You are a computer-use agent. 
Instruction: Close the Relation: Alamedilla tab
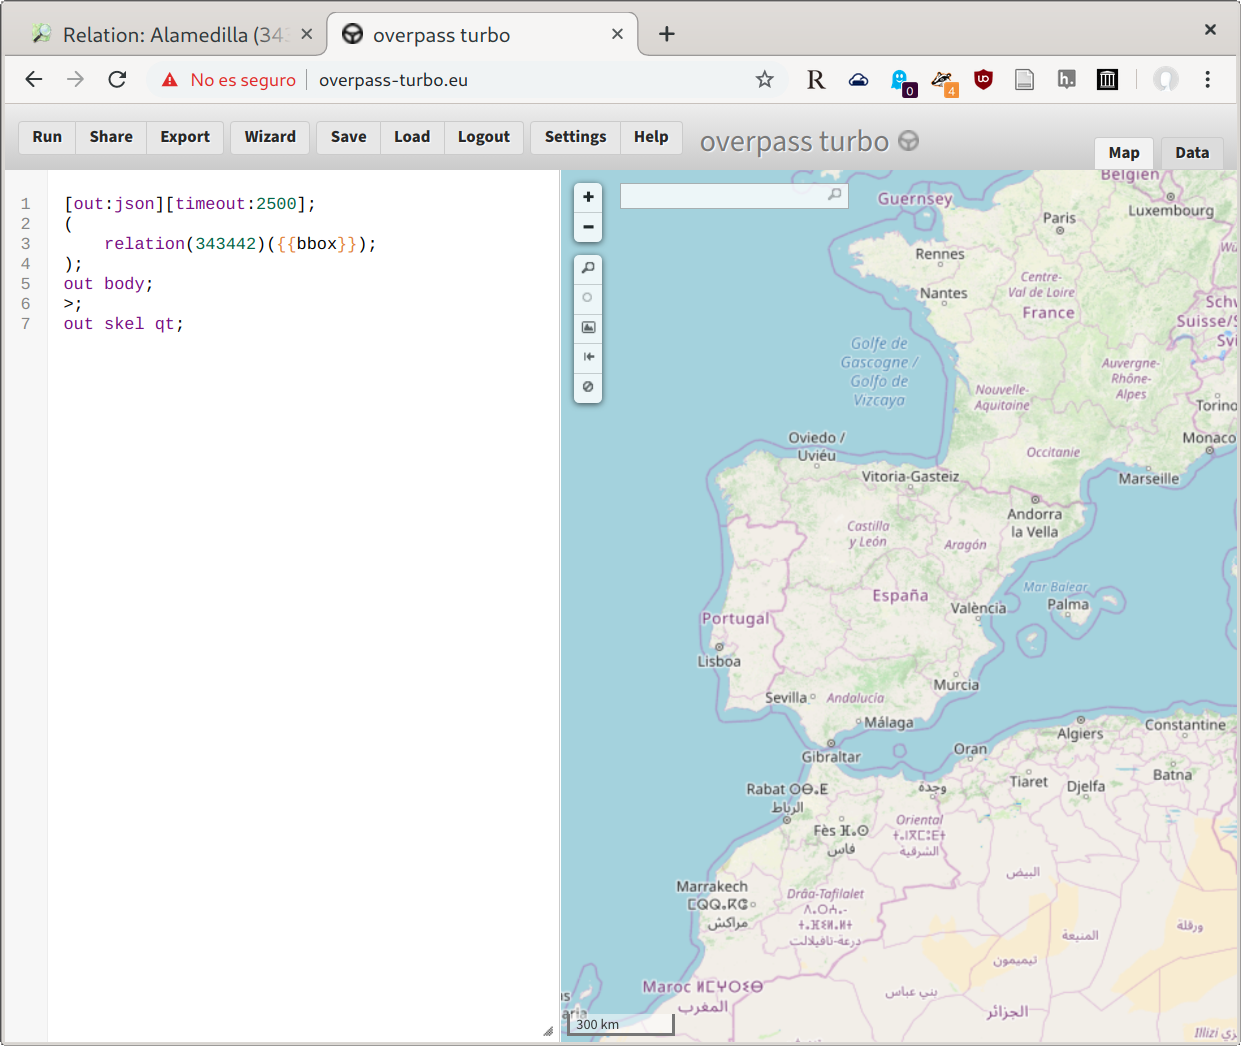(x=307, y=34)
